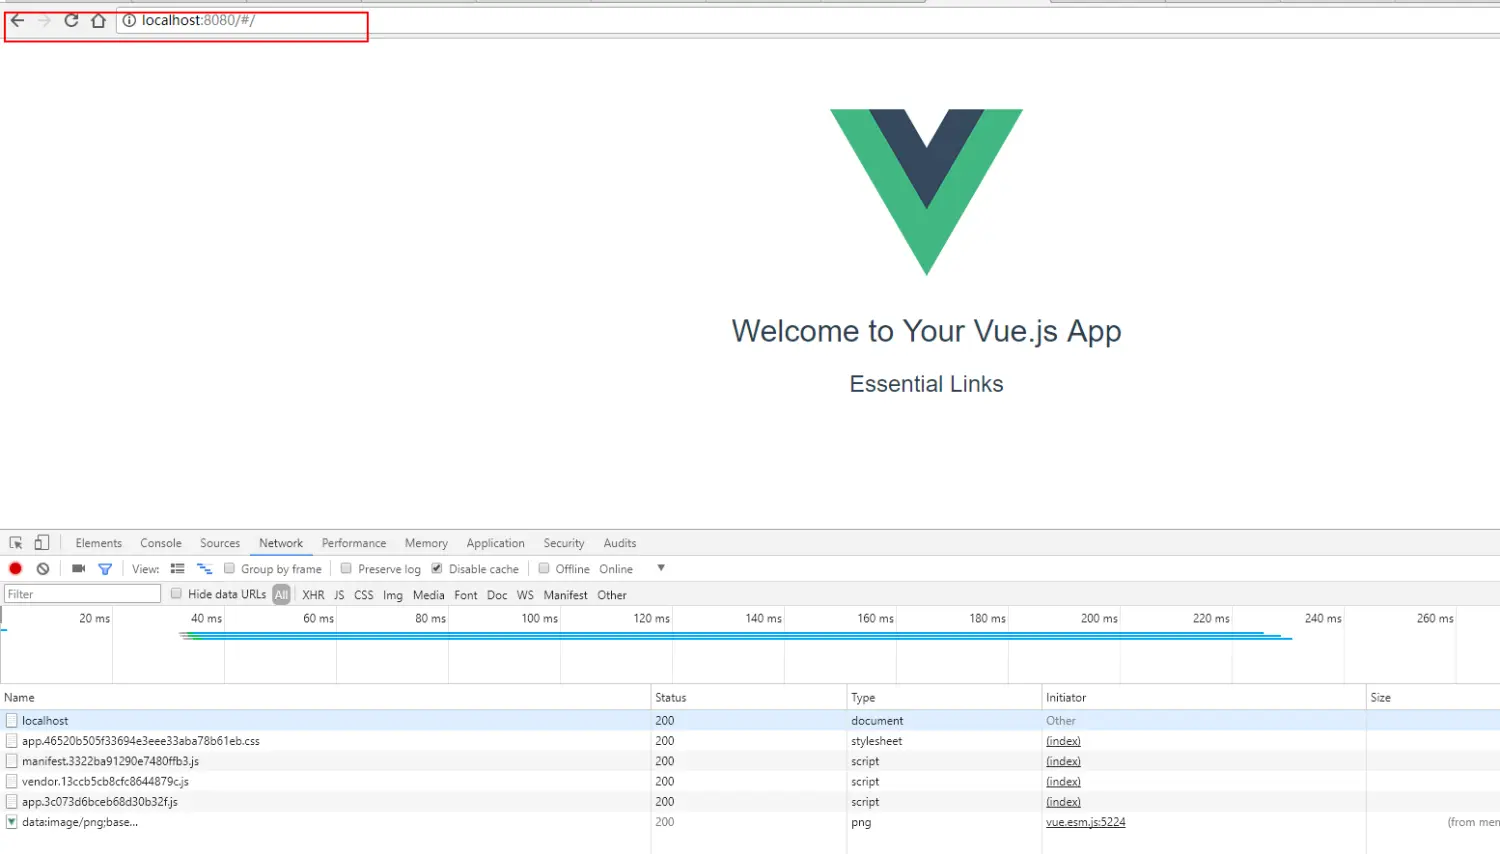Switch to the Sources tab

220,543
